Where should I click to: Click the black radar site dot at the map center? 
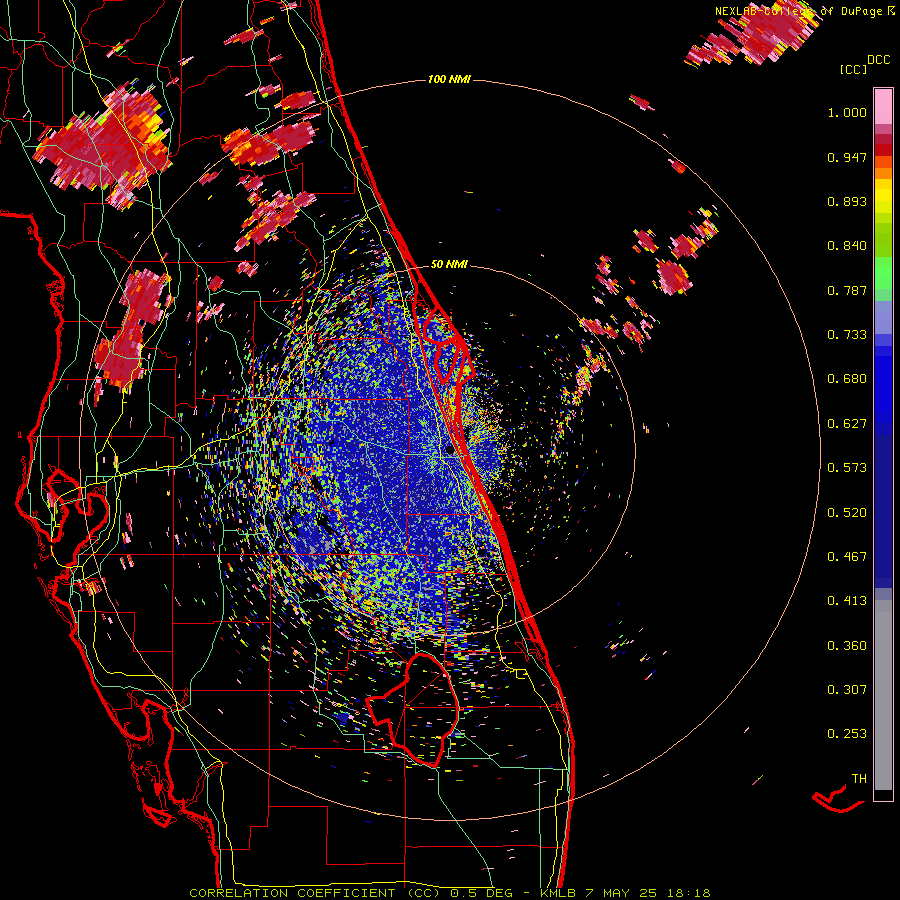pyautogui.click(x=450, y=451)
